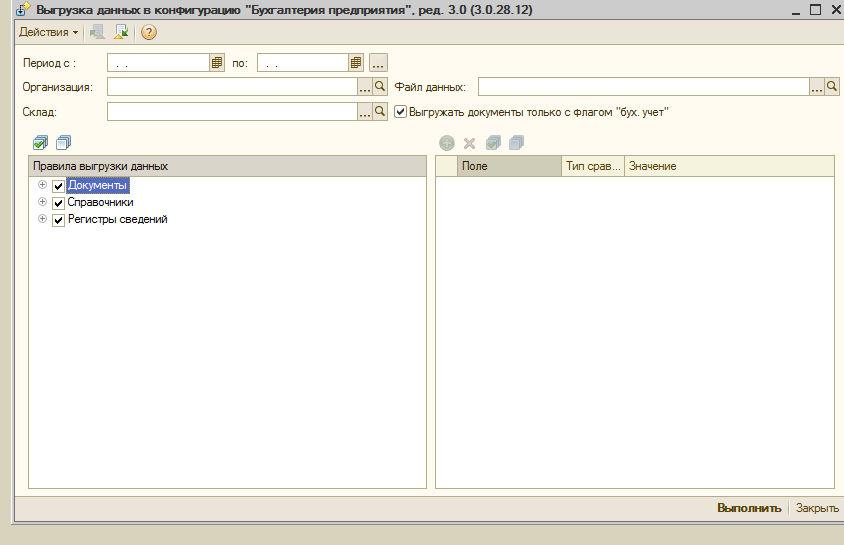Viewport: 844px width, 545px height.
Task: Click the calendar icon for period end date
Action: (355, 62)
